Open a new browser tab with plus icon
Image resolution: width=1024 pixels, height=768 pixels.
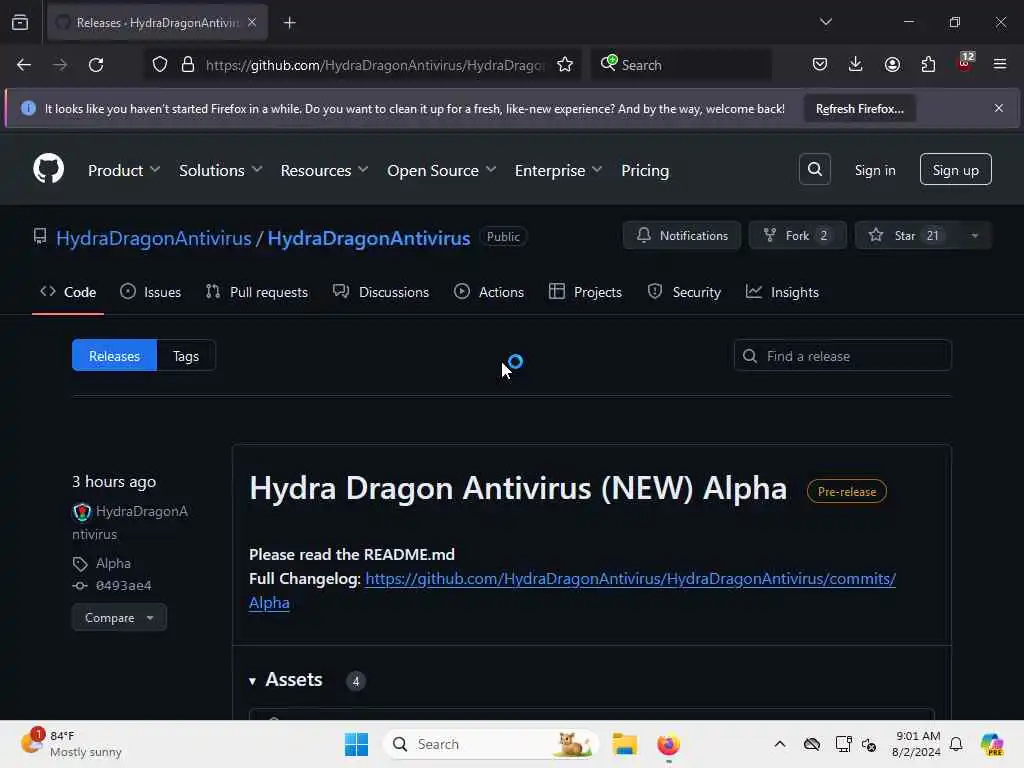(x=289, y=23)
